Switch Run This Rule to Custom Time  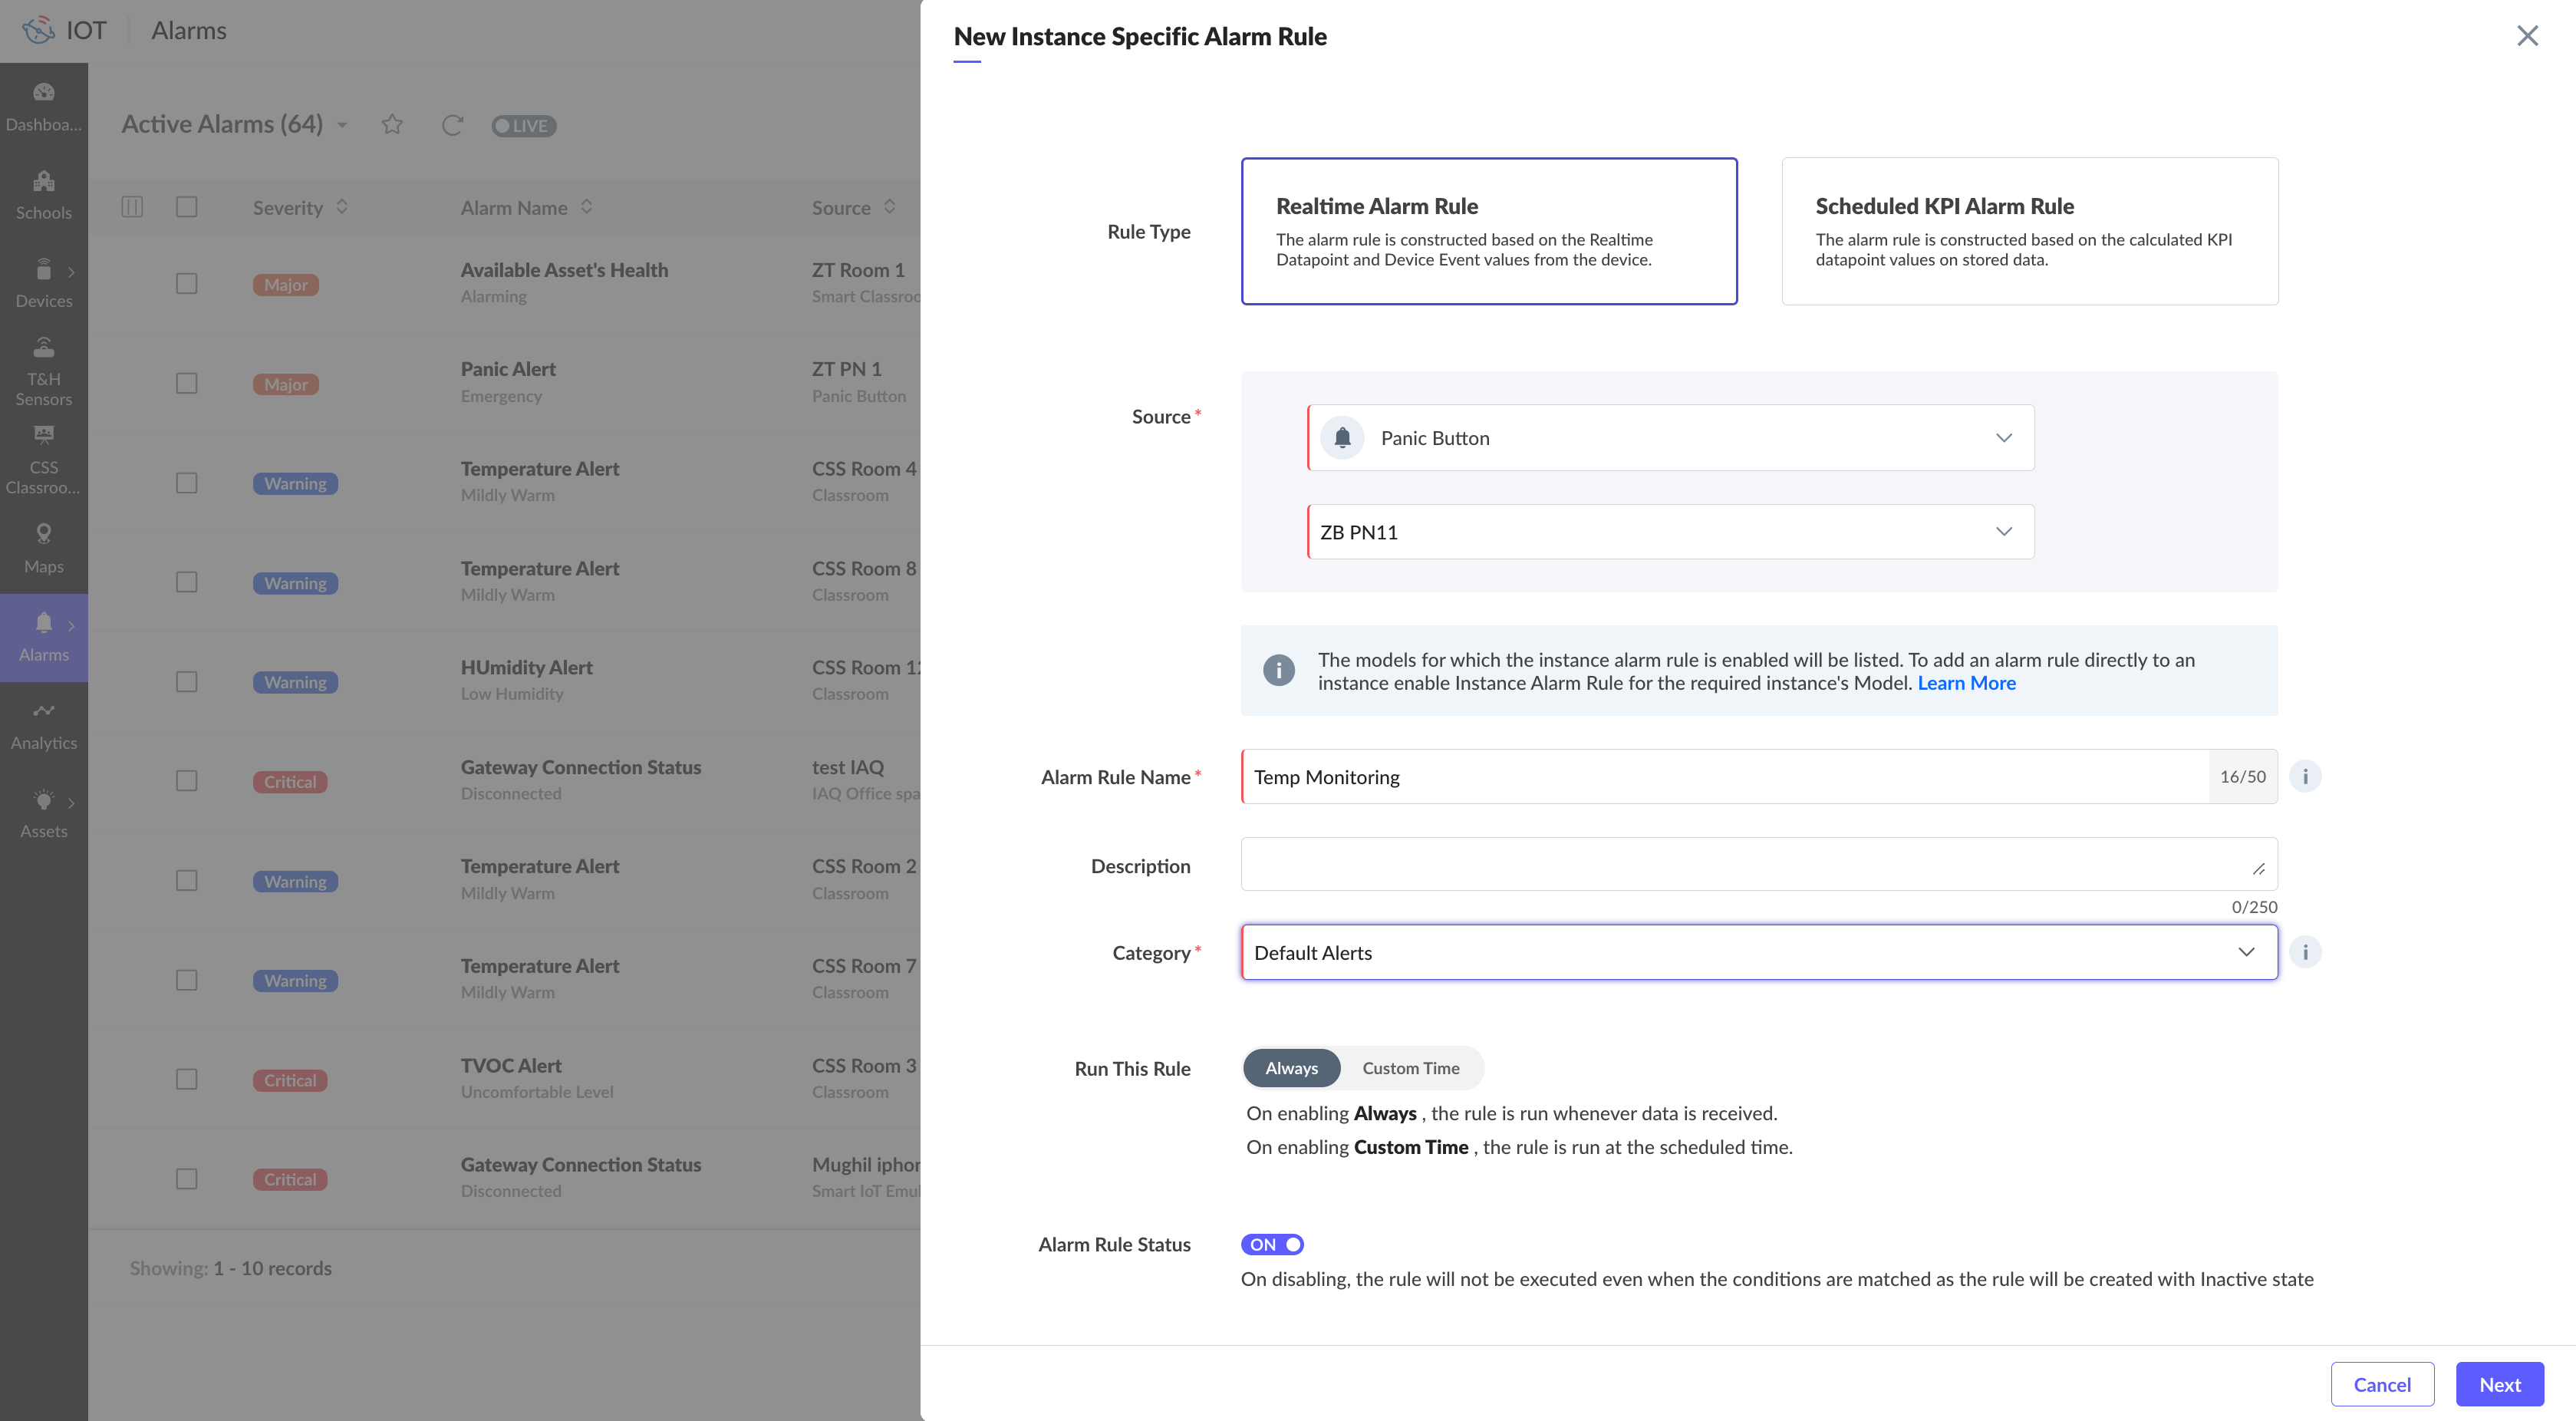pyautogui.click(x=1410, y=1068)
